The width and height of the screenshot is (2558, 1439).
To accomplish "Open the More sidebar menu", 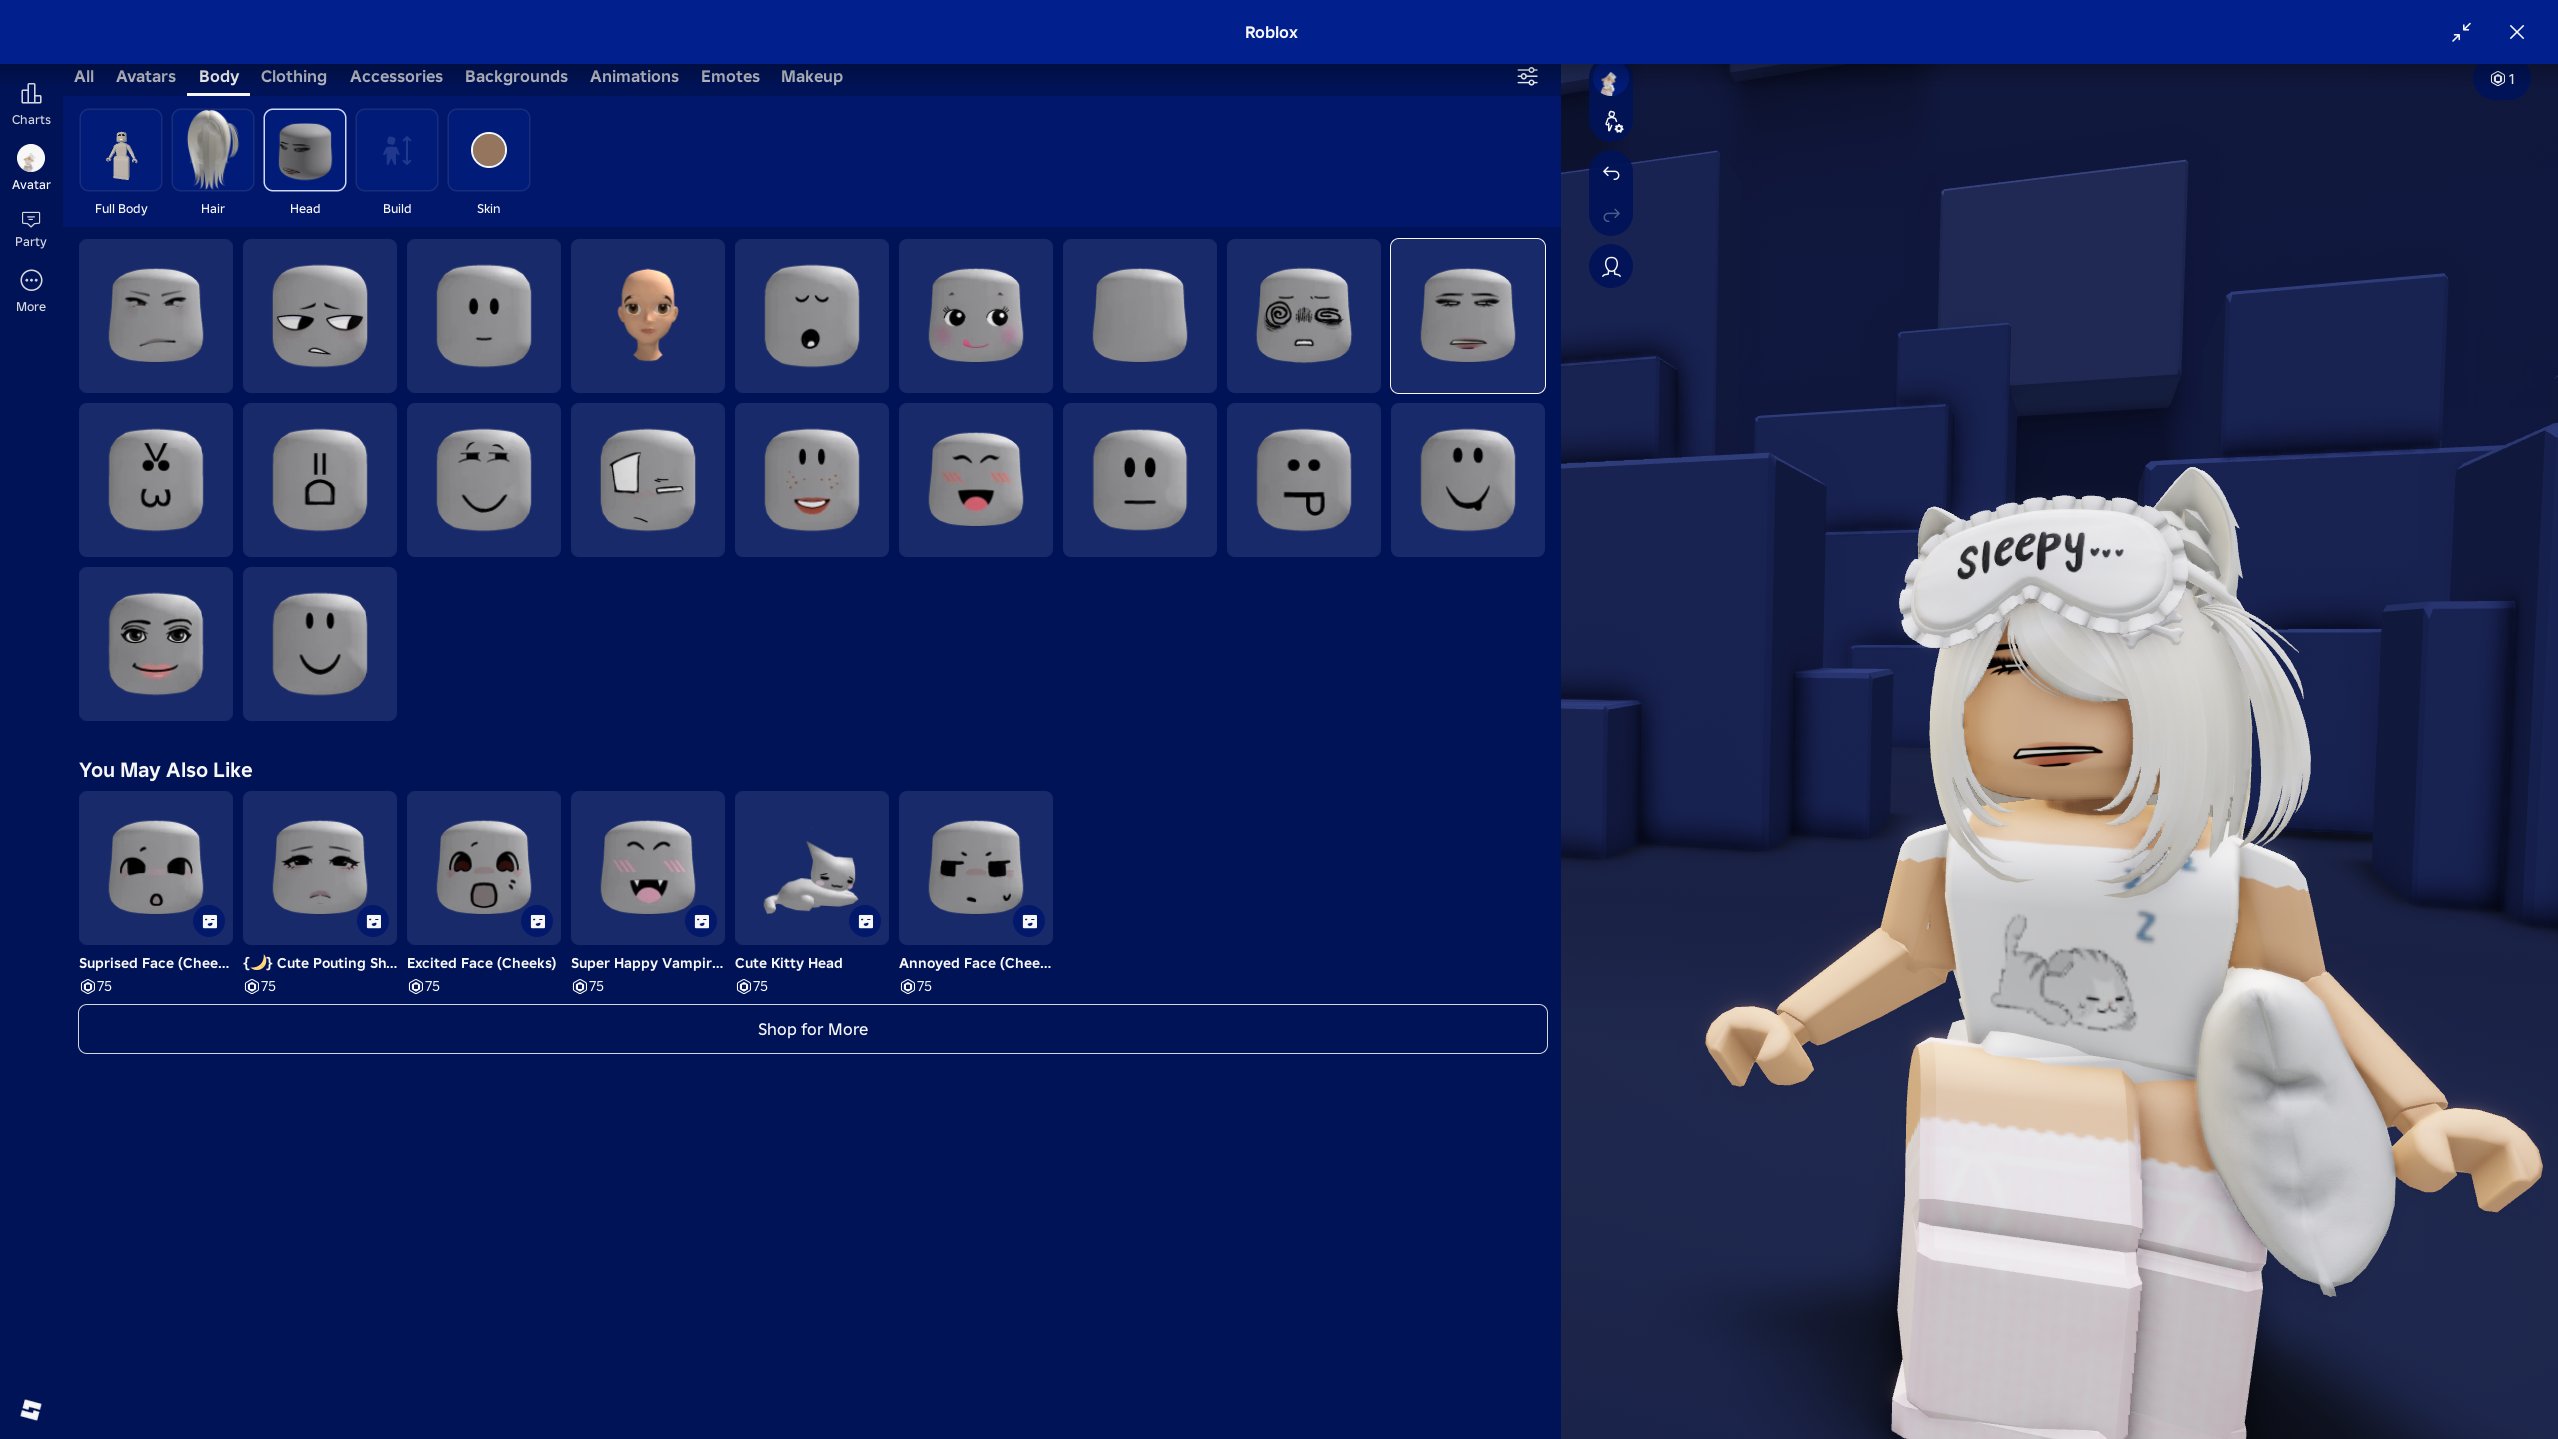I will (31, 291).
